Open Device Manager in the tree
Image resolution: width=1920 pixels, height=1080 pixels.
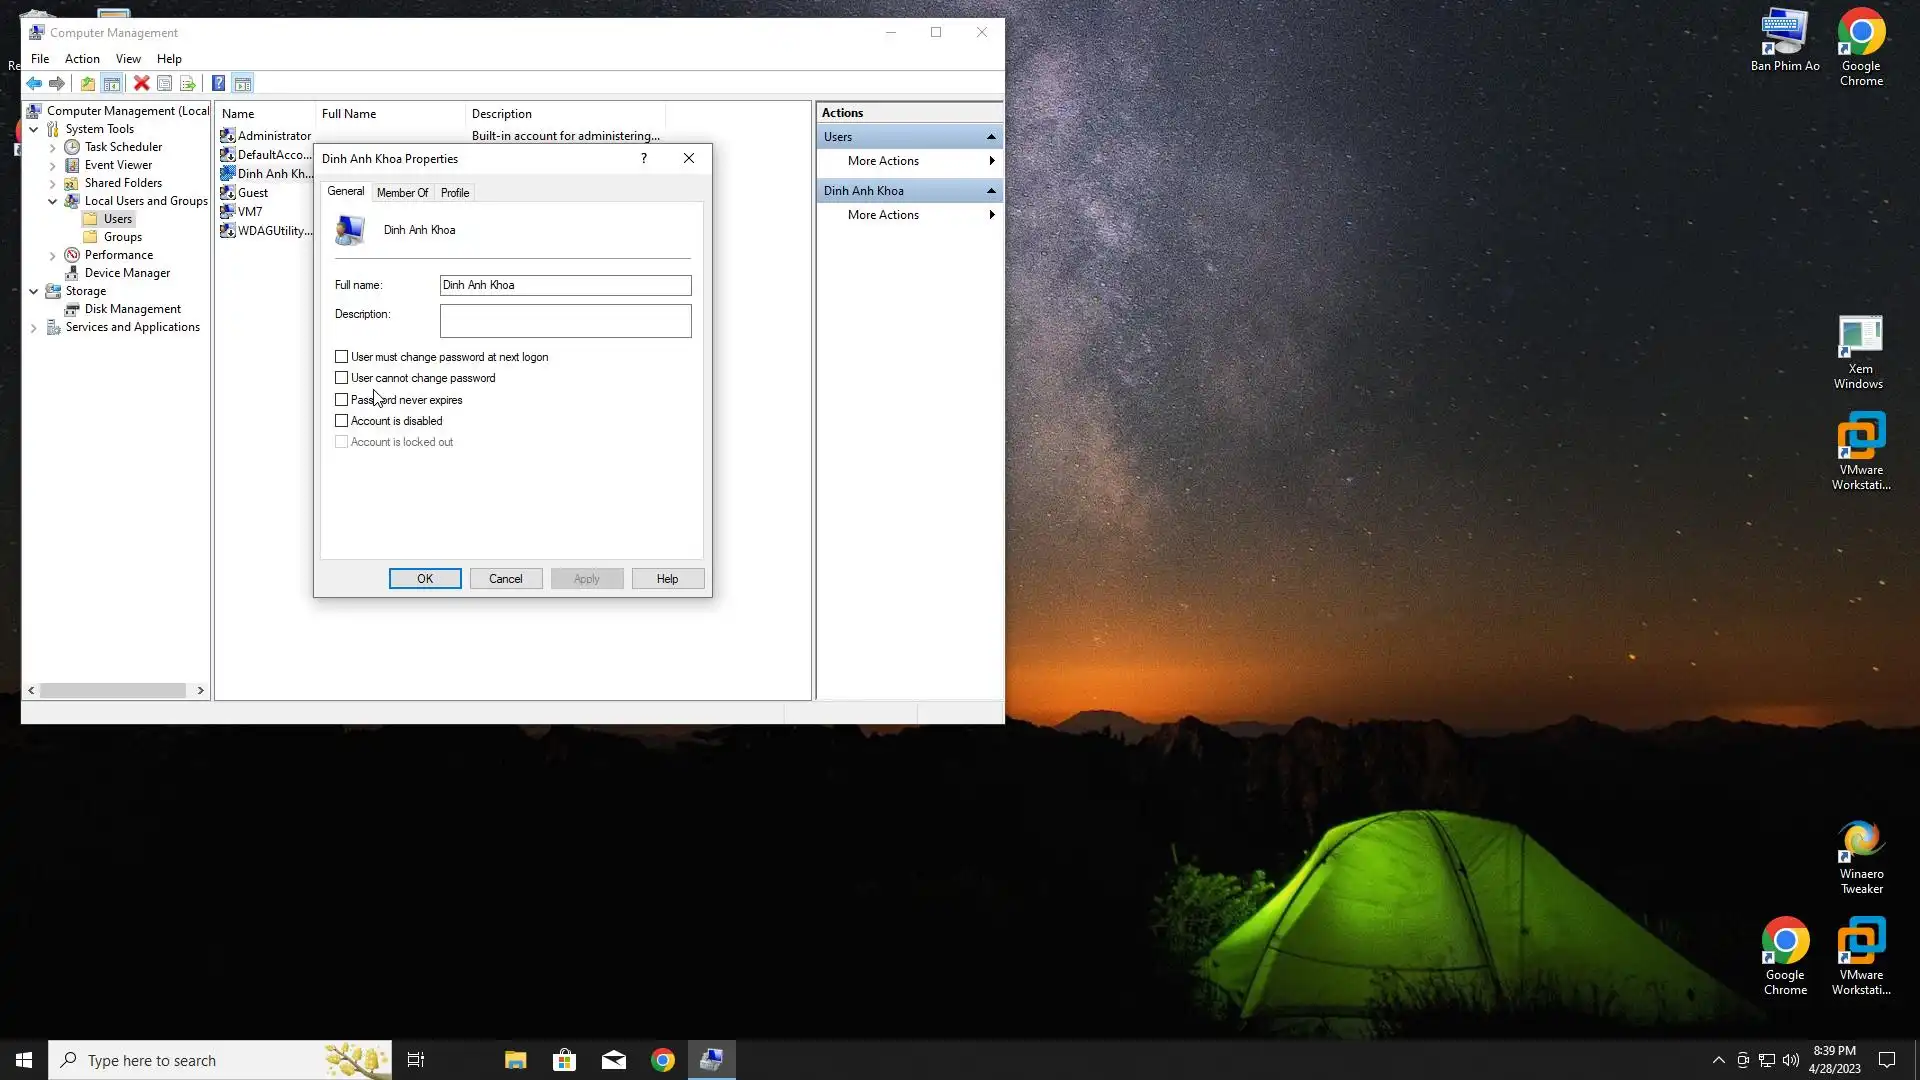127,273
